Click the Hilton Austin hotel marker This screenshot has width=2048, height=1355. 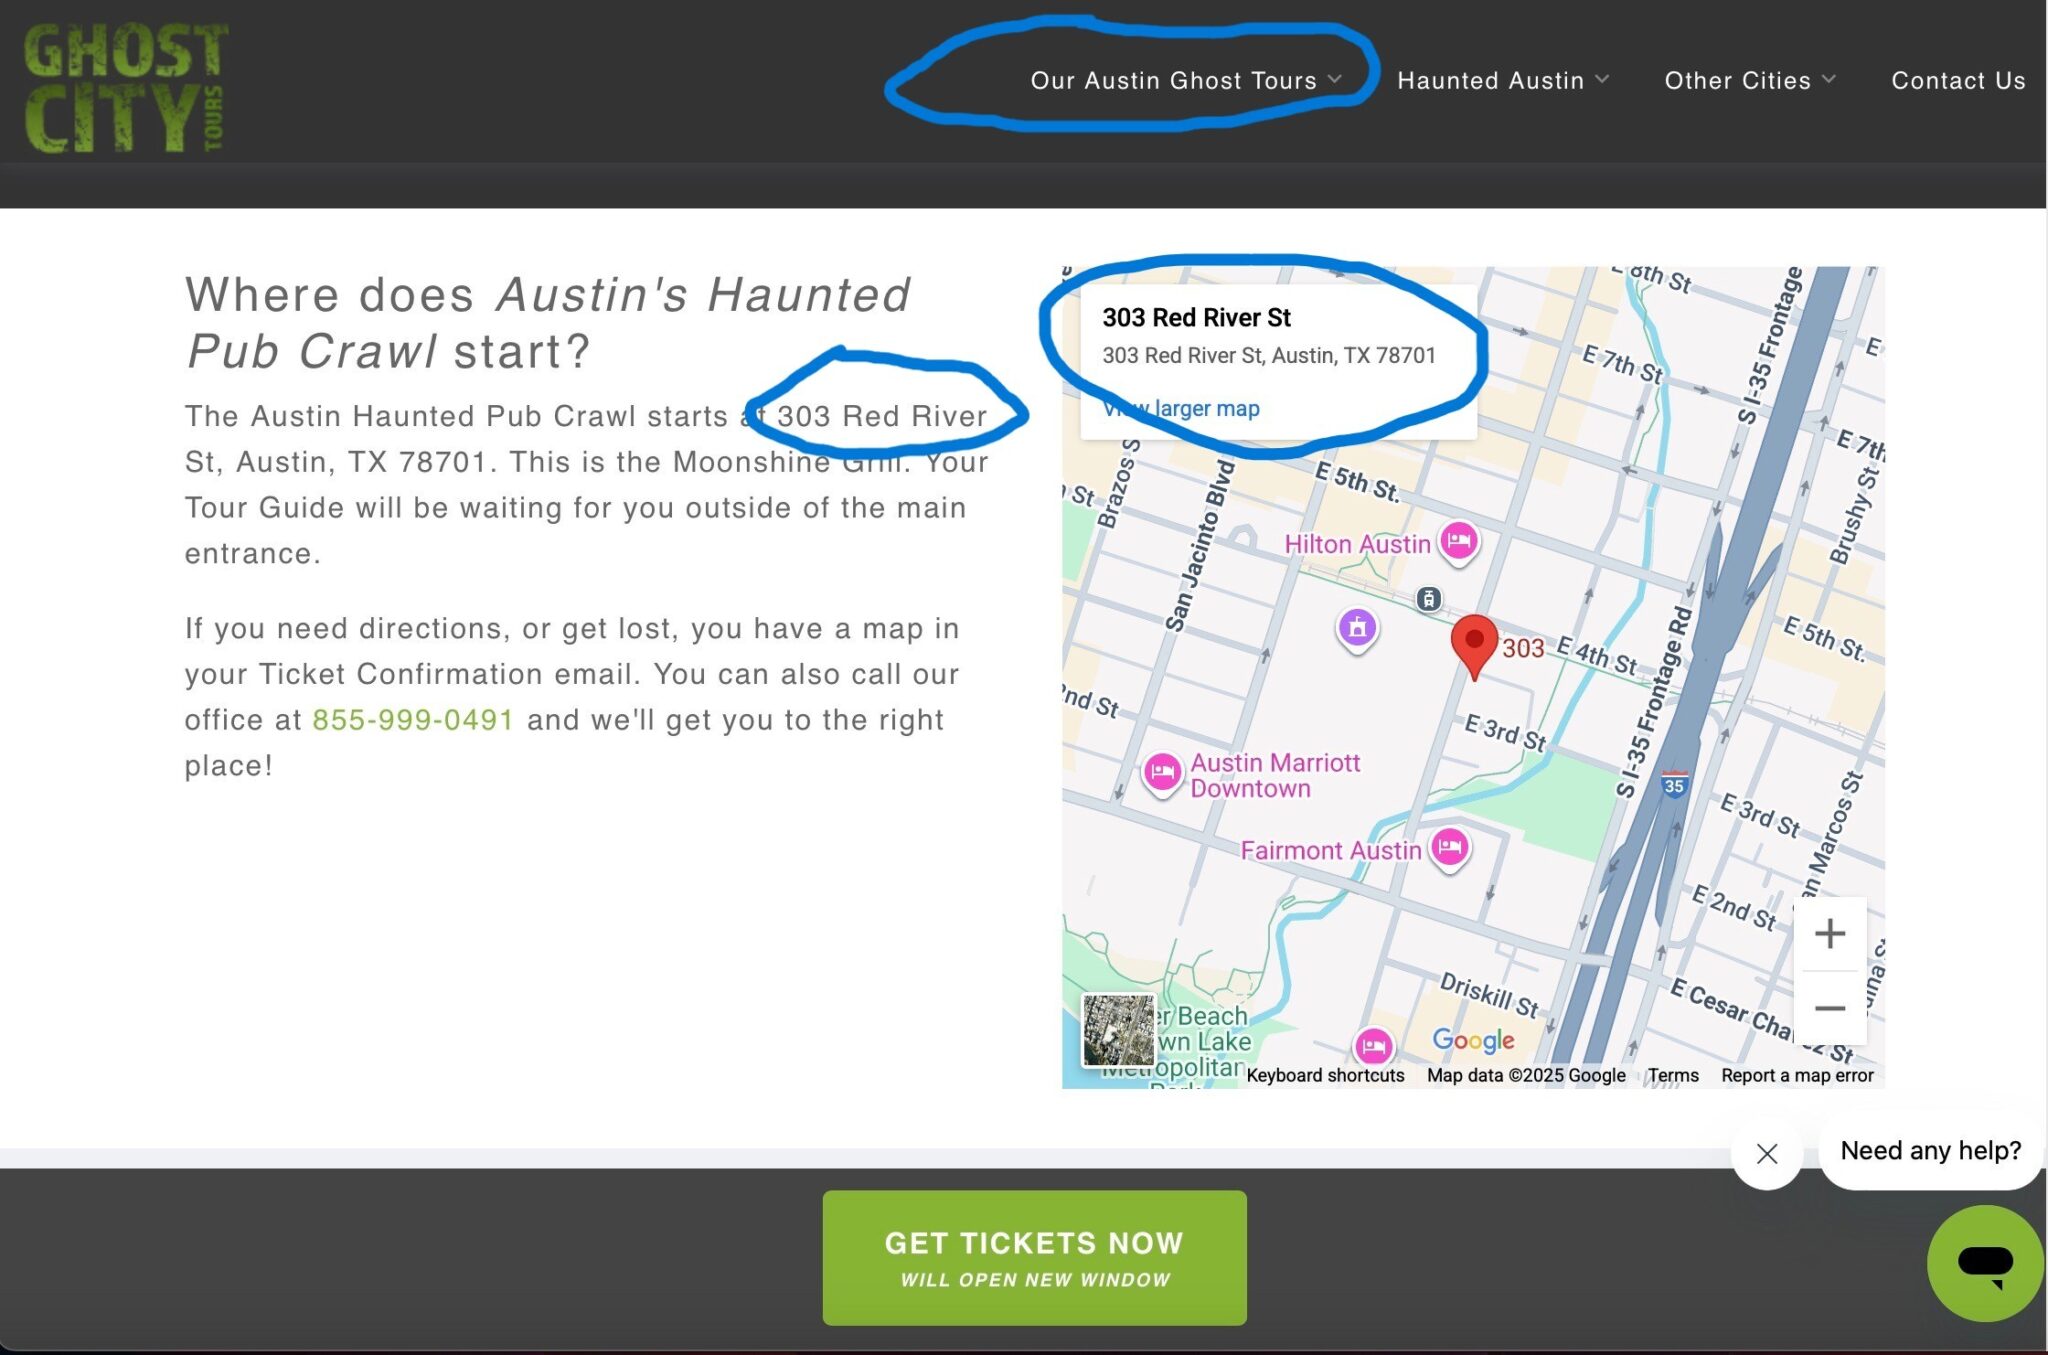1459,541
